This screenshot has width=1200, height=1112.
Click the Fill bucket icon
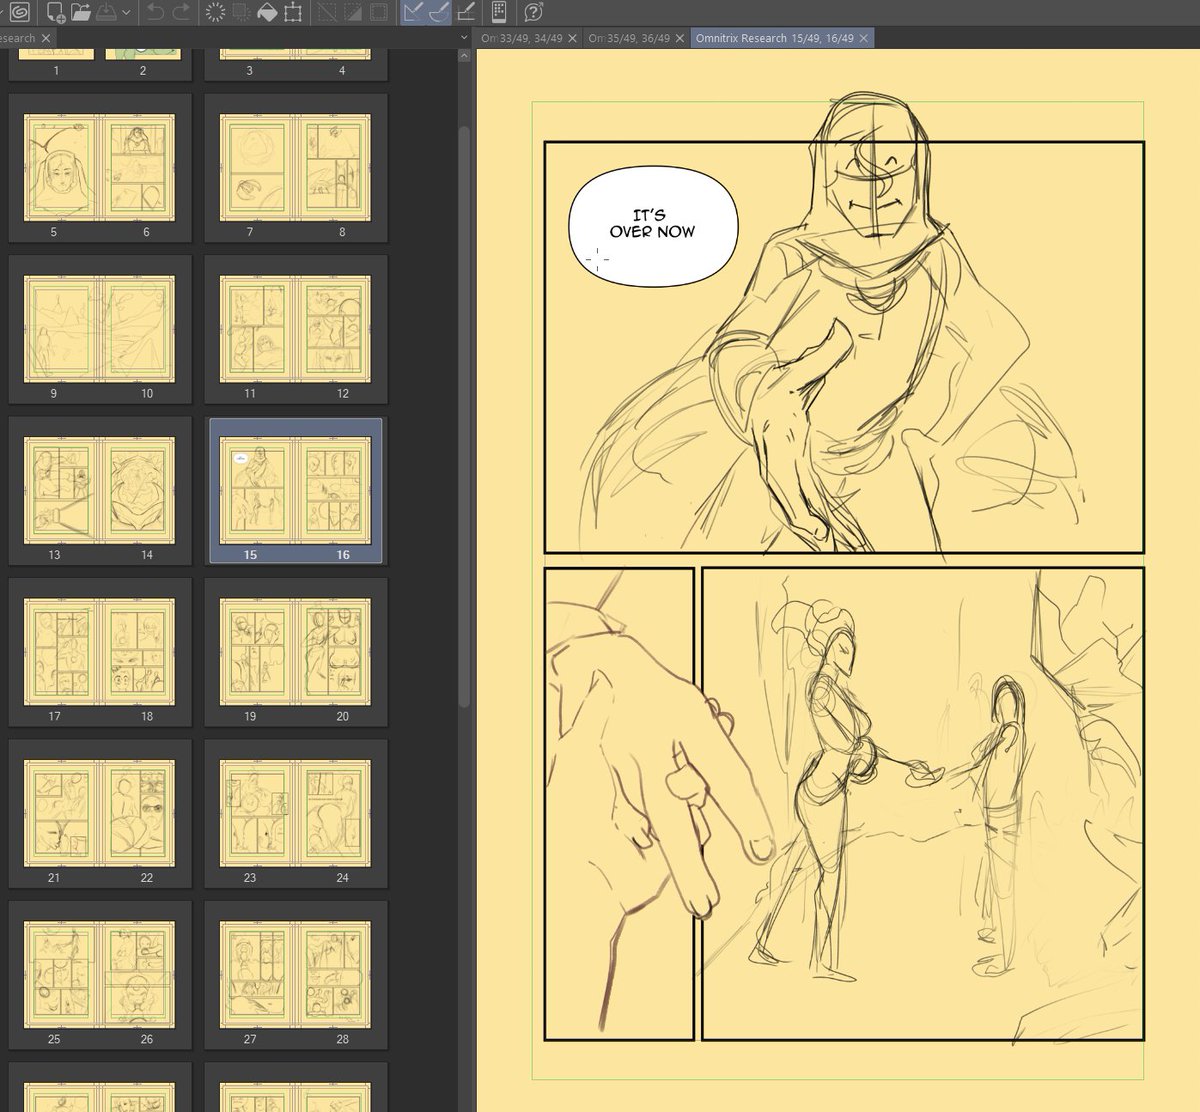point(267,12)
